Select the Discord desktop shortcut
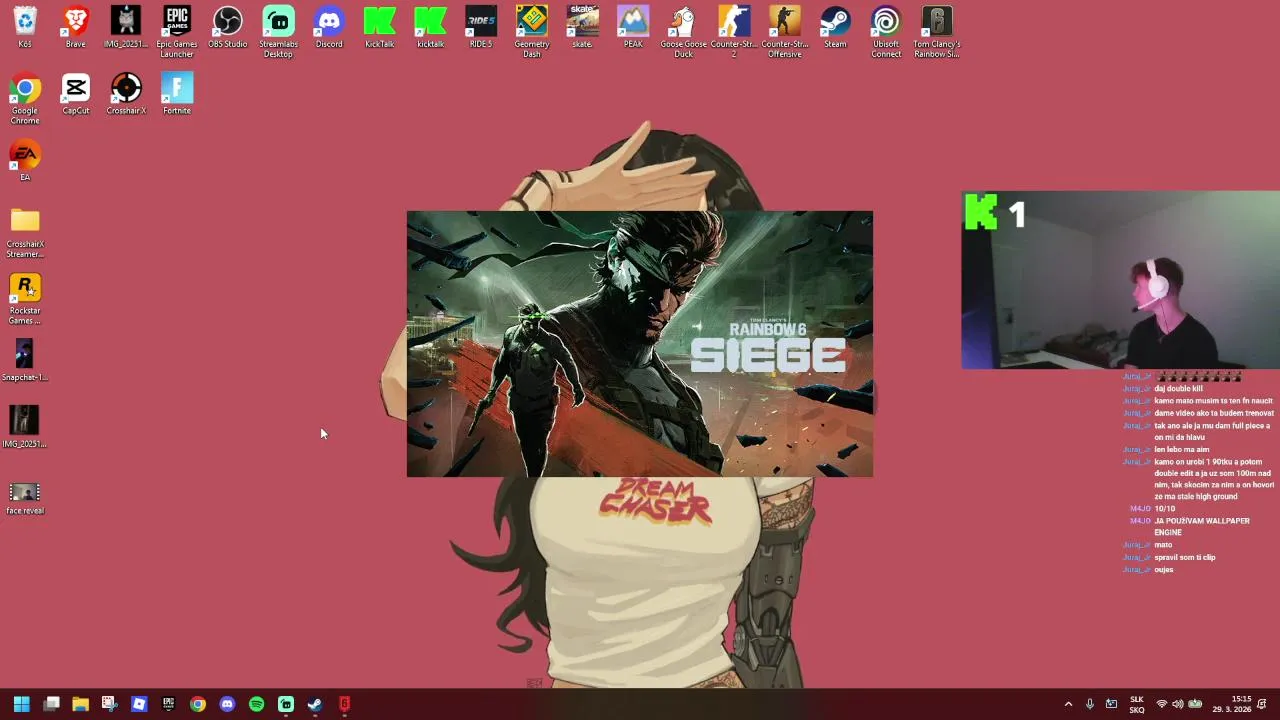This screenshot has height=720, width=1280. [329, 27]
